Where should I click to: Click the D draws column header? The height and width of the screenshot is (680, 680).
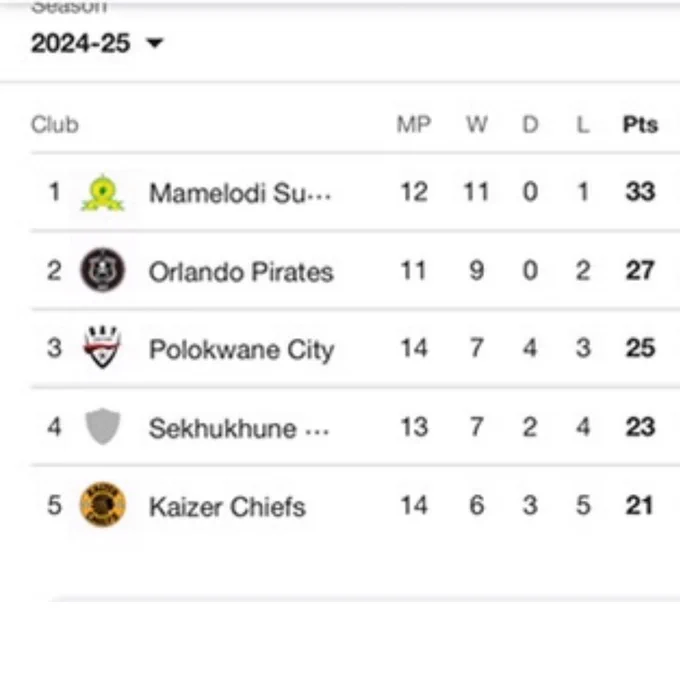coord(530,125)
